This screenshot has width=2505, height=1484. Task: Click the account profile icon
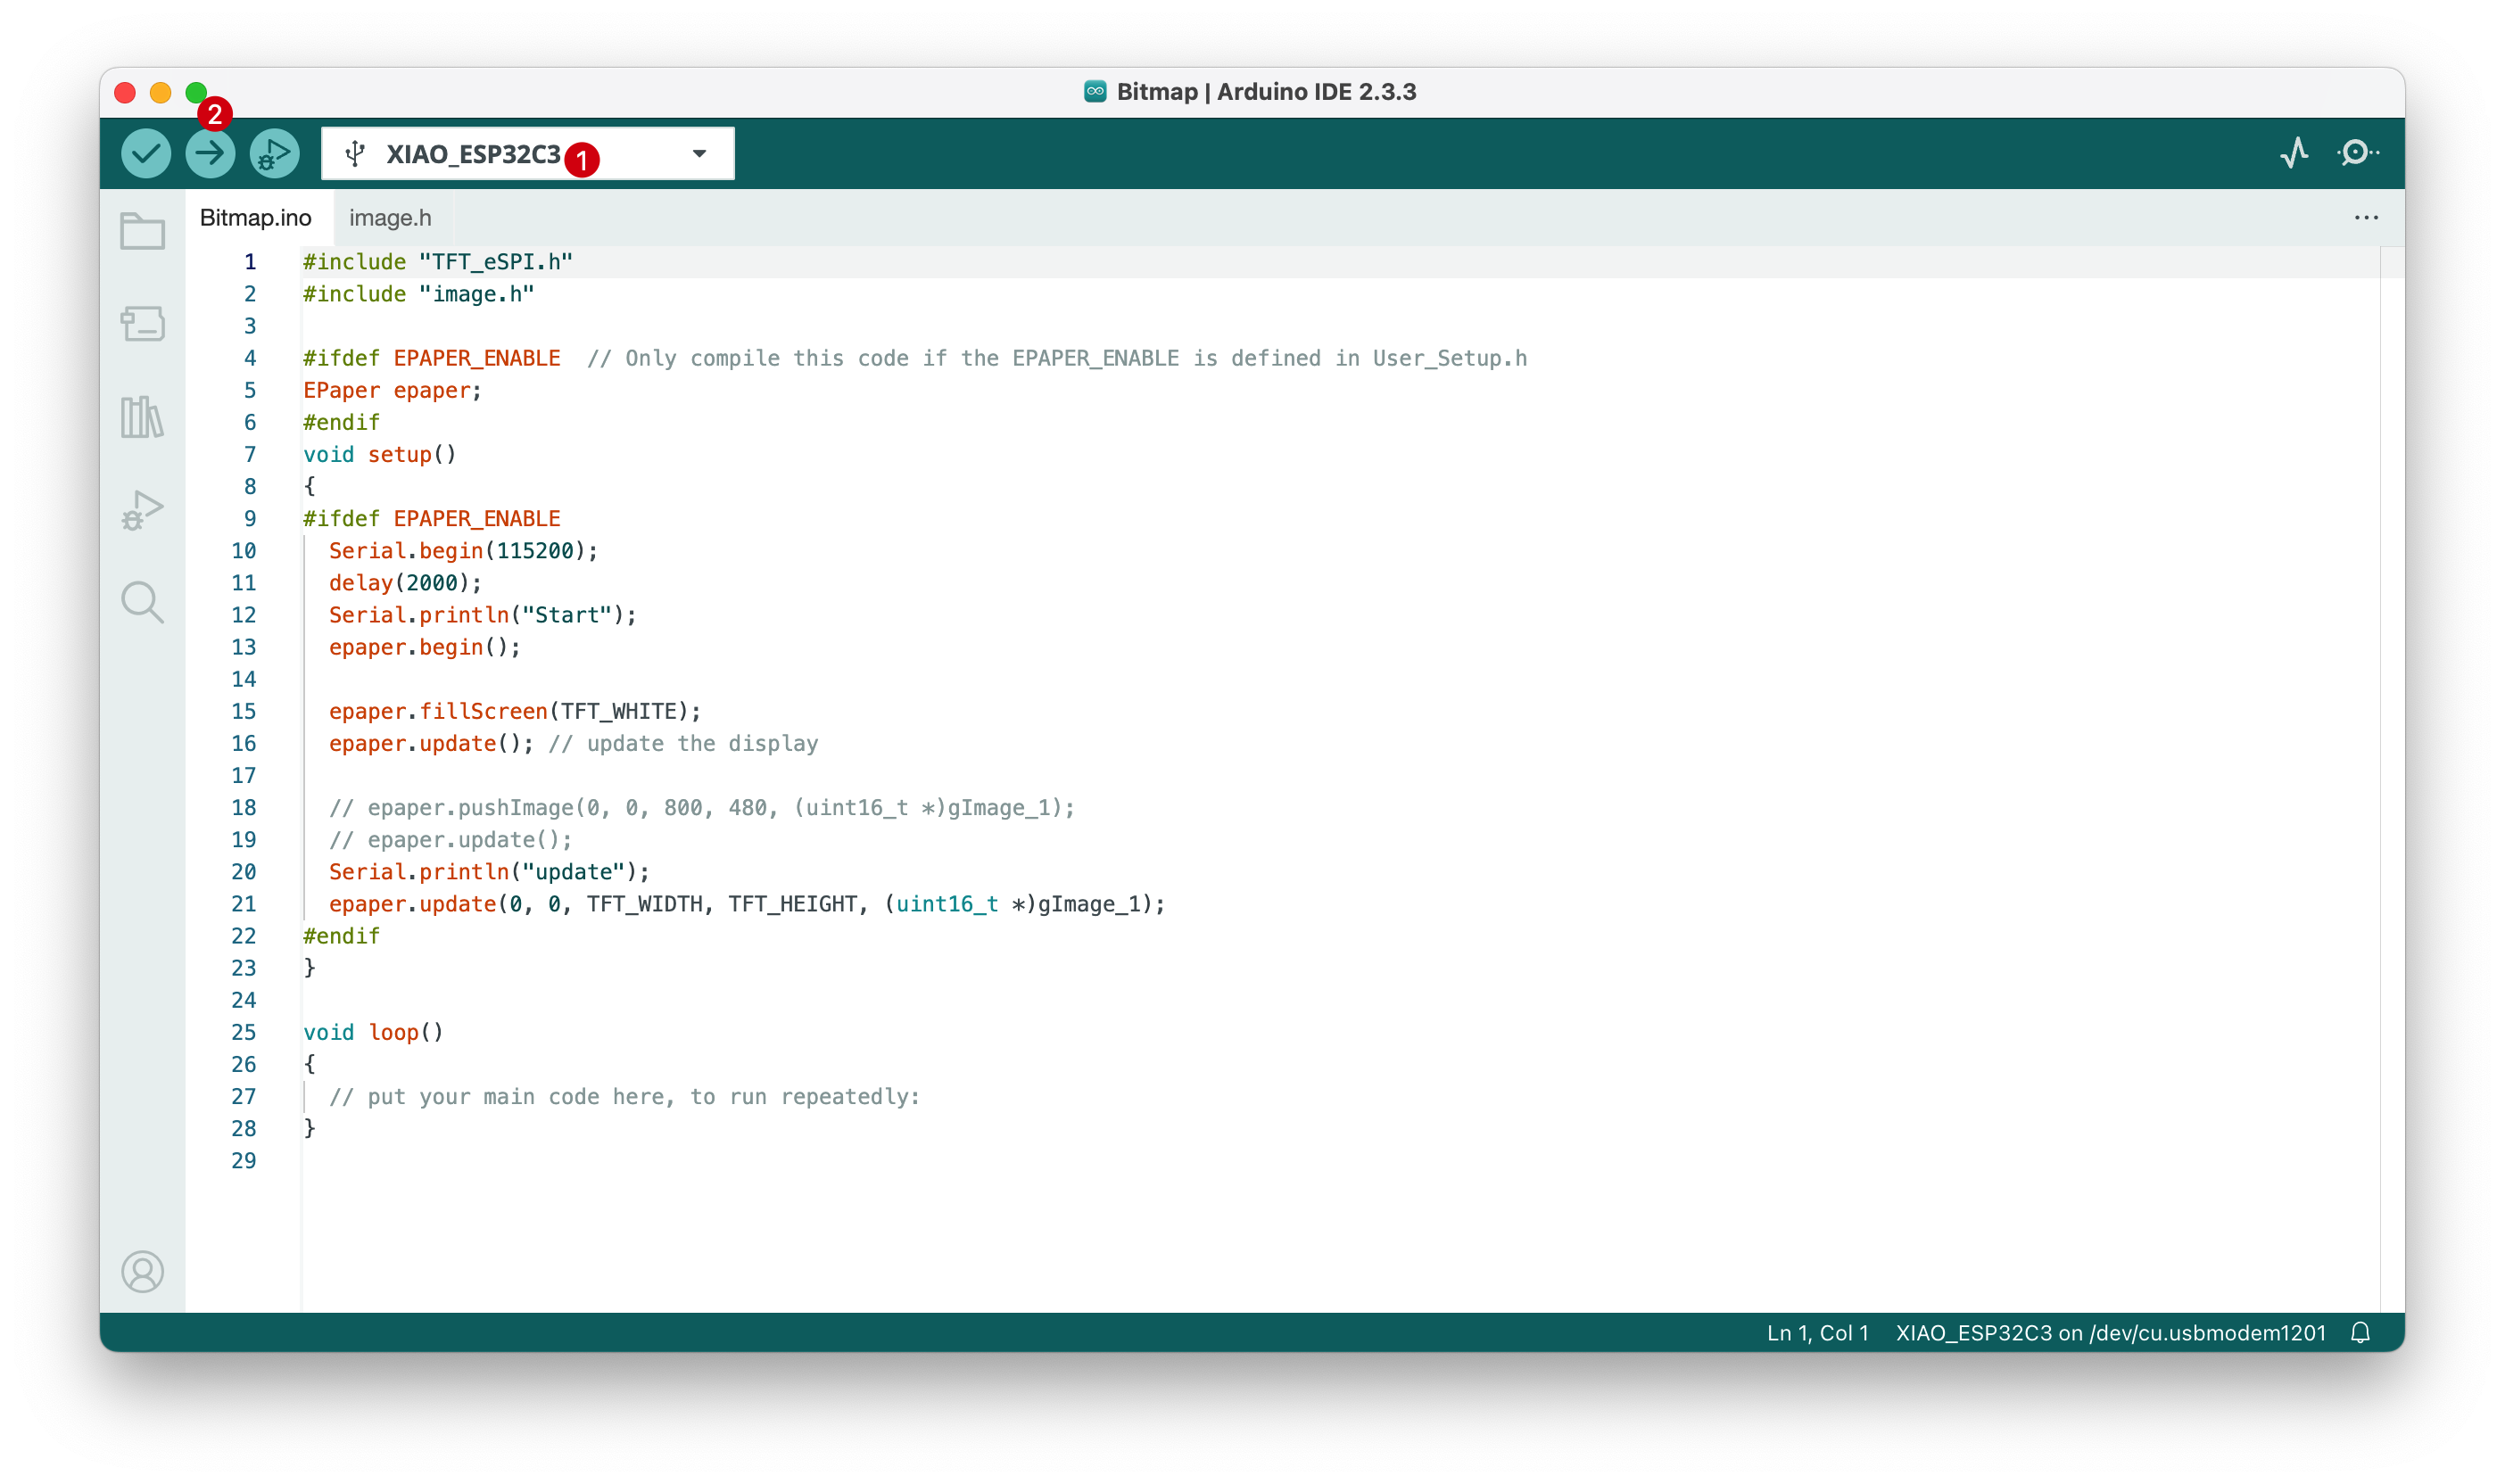point(143,1272)
